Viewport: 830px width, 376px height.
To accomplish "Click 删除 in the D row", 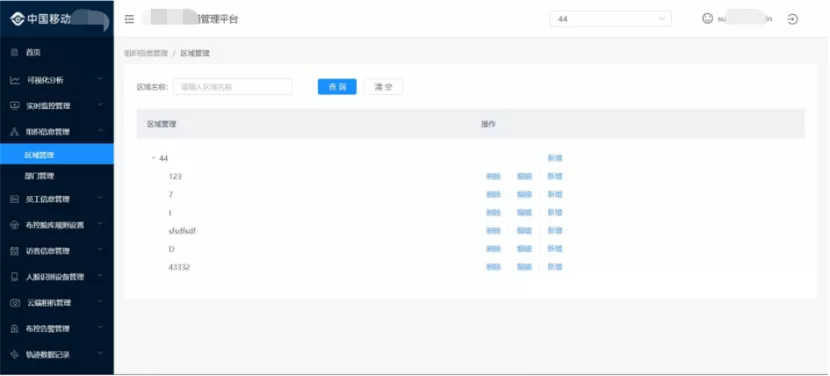I will coord(493,249).
